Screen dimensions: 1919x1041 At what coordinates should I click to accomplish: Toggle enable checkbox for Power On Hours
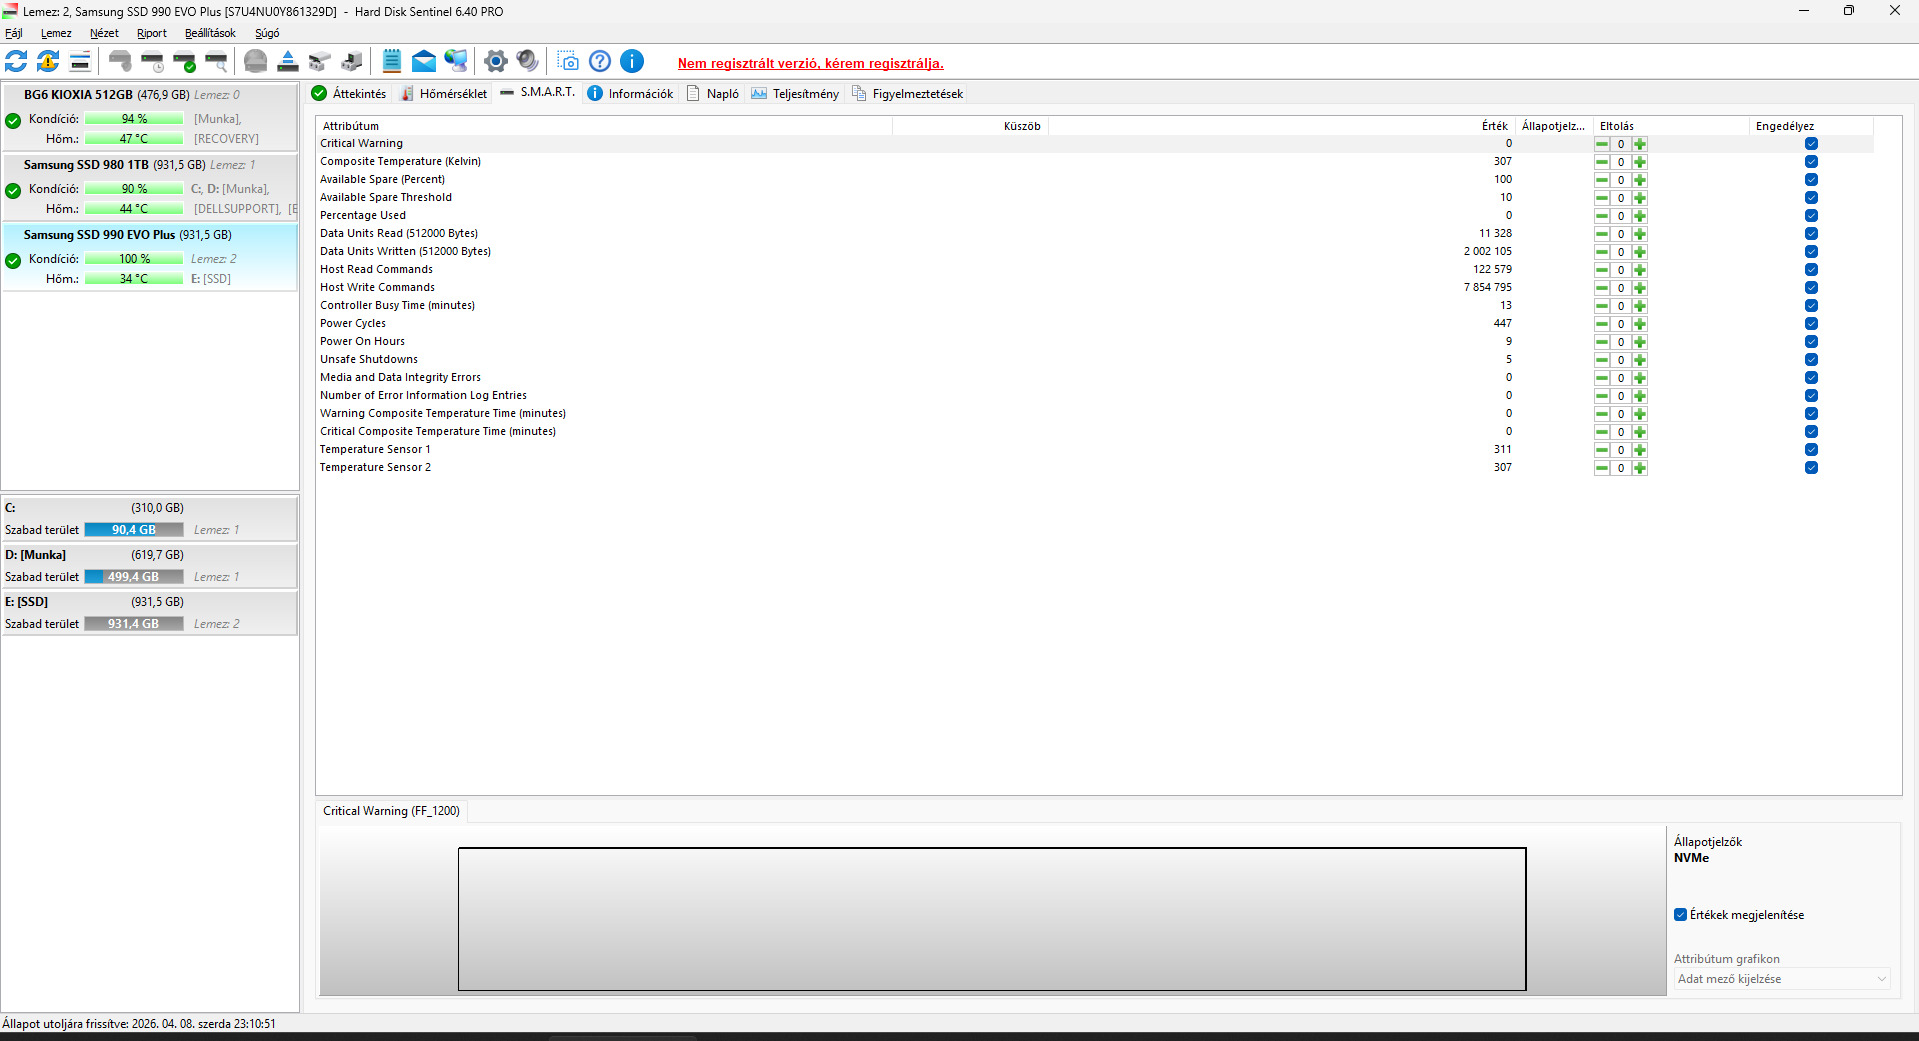point(1811,342)
